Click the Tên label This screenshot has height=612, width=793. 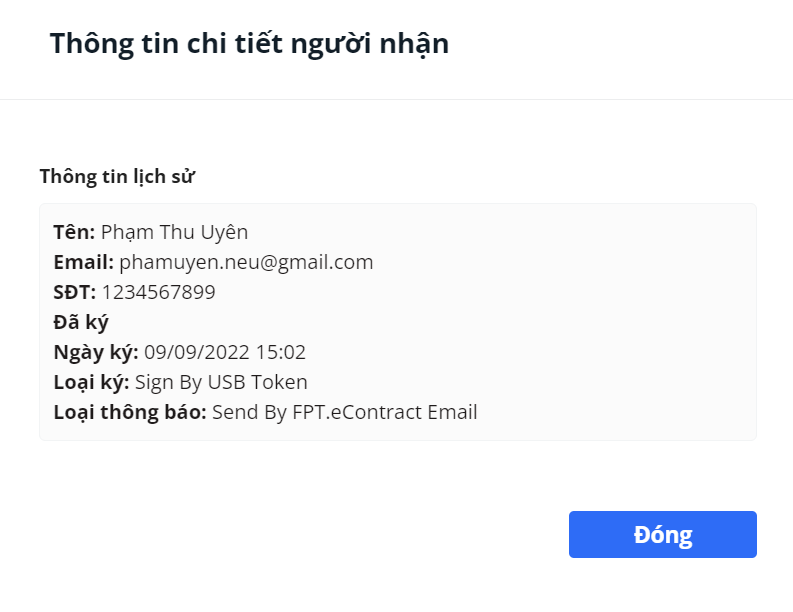pos(74,232)
